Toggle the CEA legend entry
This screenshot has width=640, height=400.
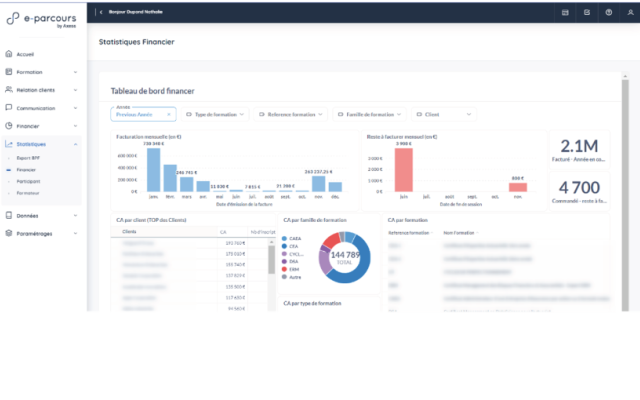click(x=292, y=246)
